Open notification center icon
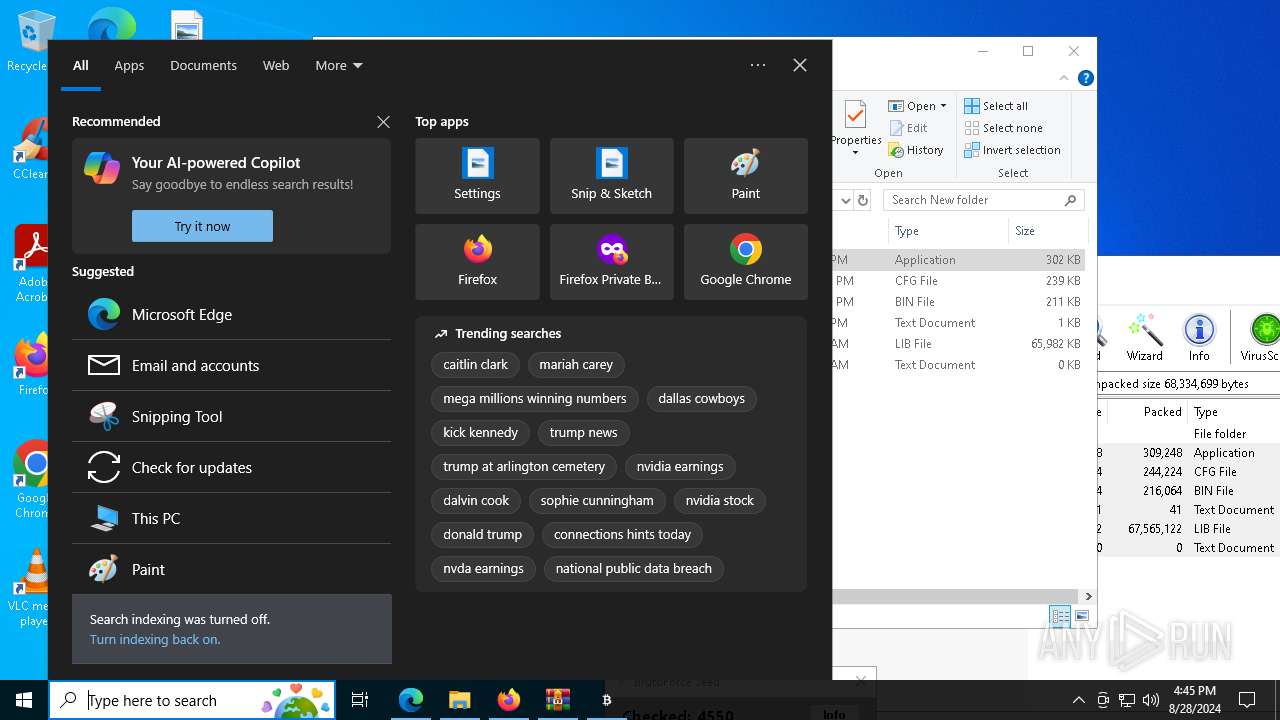Viewport: 1280px width, 720px height. [1247, 700]
